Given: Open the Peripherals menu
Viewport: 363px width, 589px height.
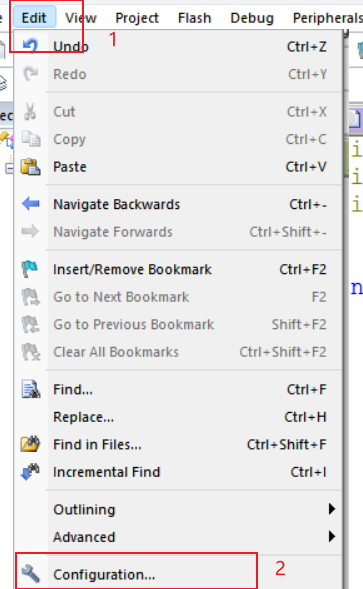Looking at the screenshot, I should 328,18.
